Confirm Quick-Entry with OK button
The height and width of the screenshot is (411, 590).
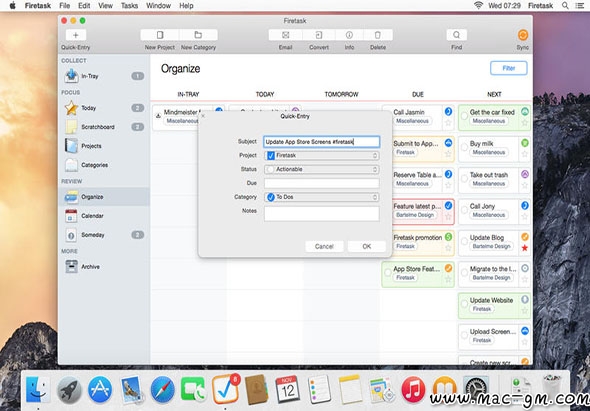[x=366, y=247]
